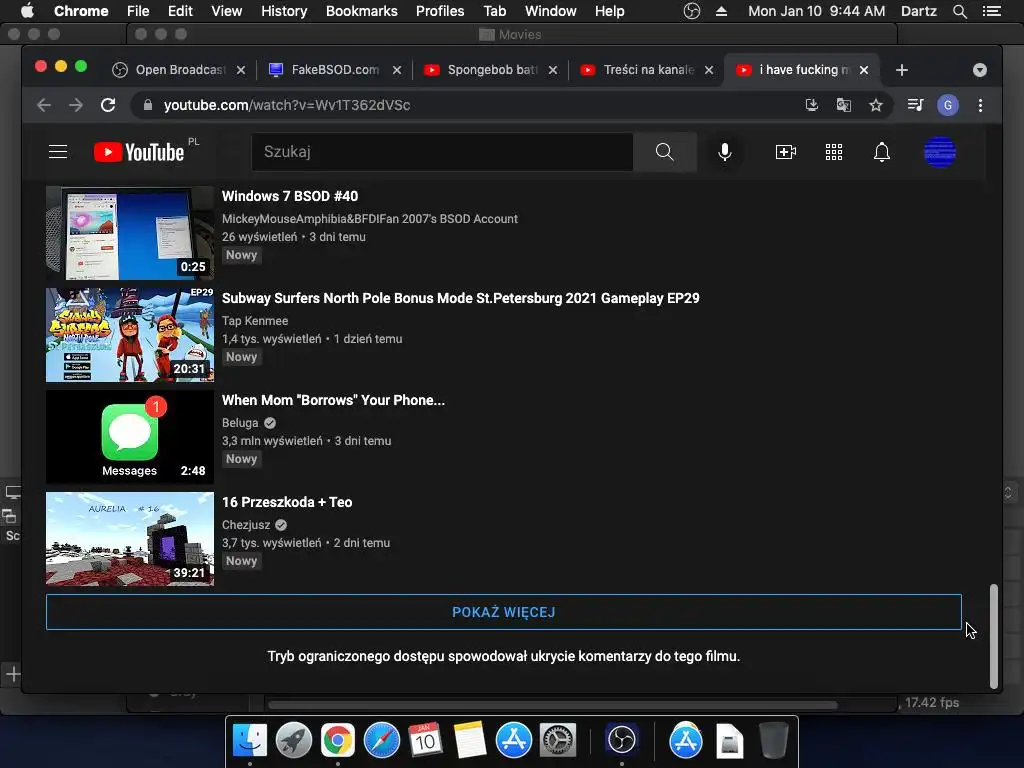Open the Apple menu
The image size is (1024, 768).
[27, 11]
